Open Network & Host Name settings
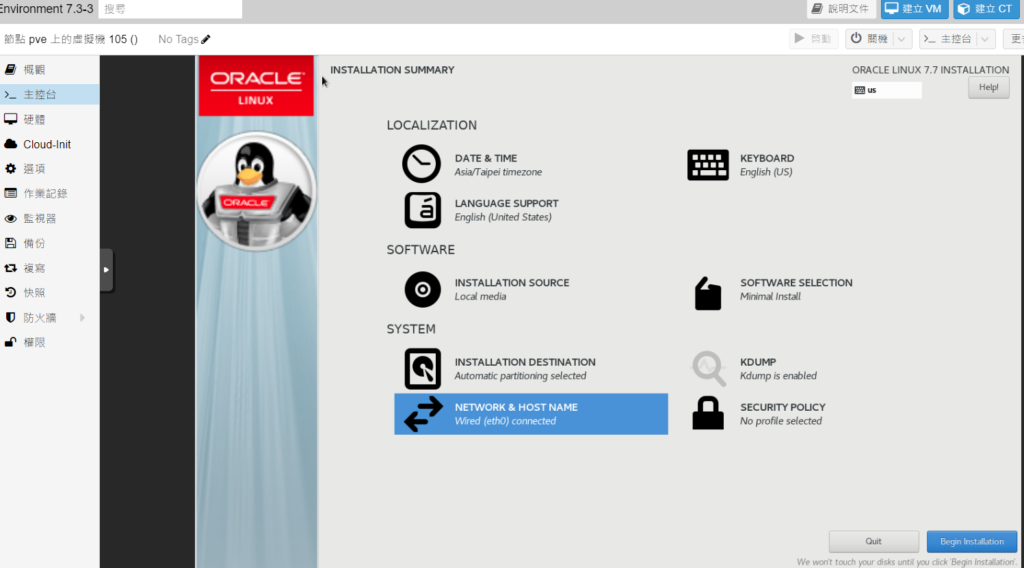Viewport: 1024px width, 568px height. tap(530, 414)
